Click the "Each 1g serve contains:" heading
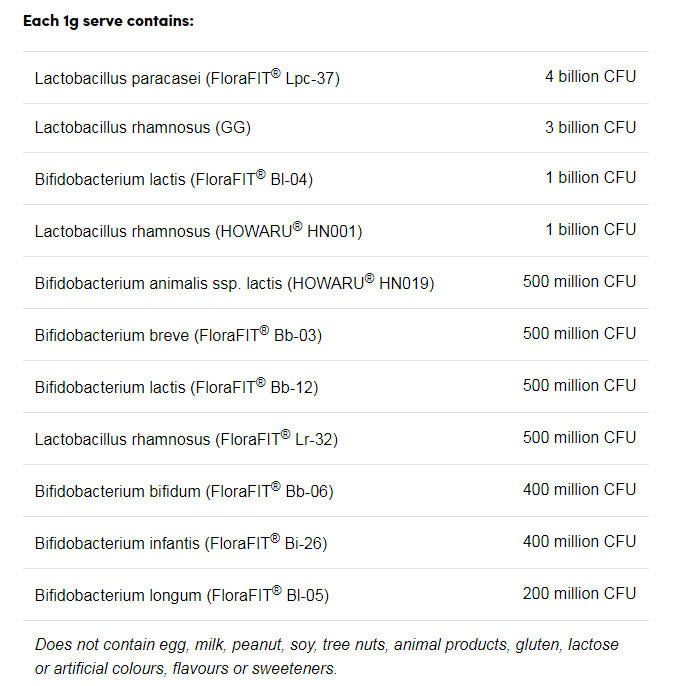676x686 pixels. (x=108, y=20)
